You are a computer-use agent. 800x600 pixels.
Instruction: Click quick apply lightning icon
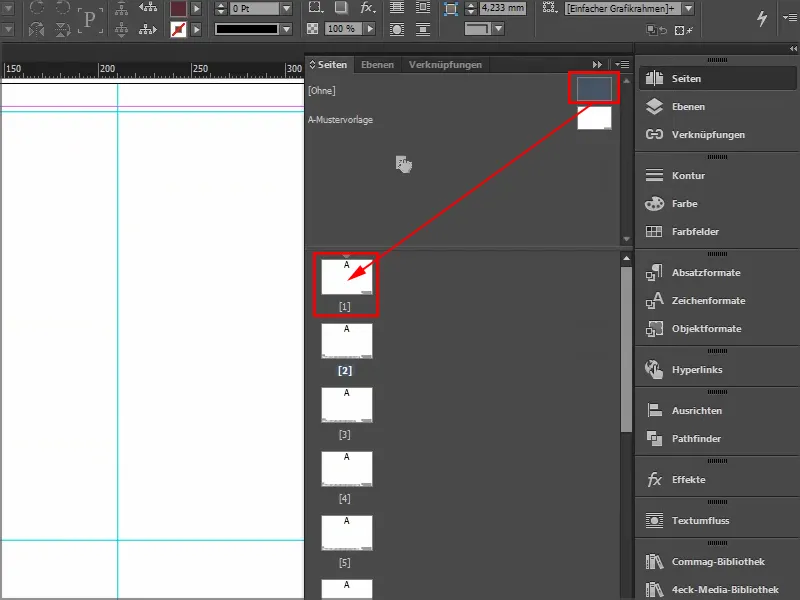tap(762, 18)
